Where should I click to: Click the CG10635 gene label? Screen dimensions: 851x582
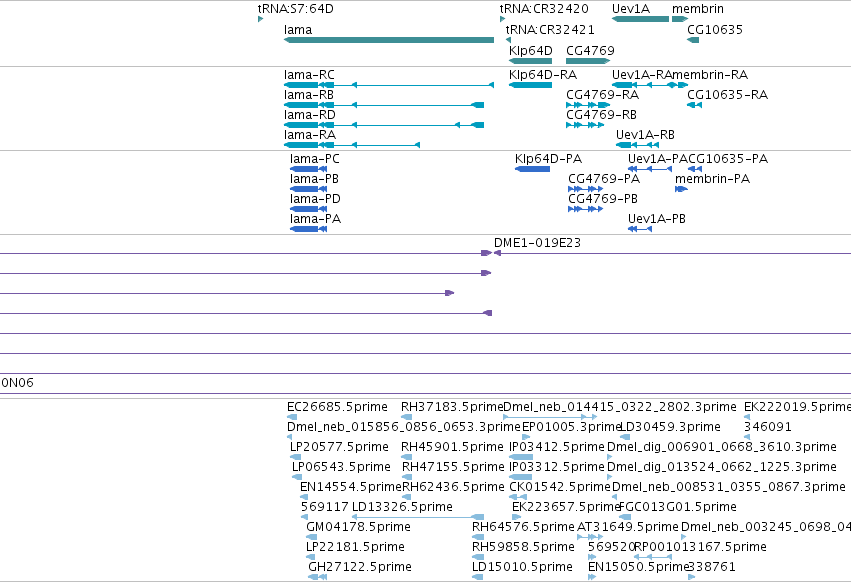coord(715,30)
